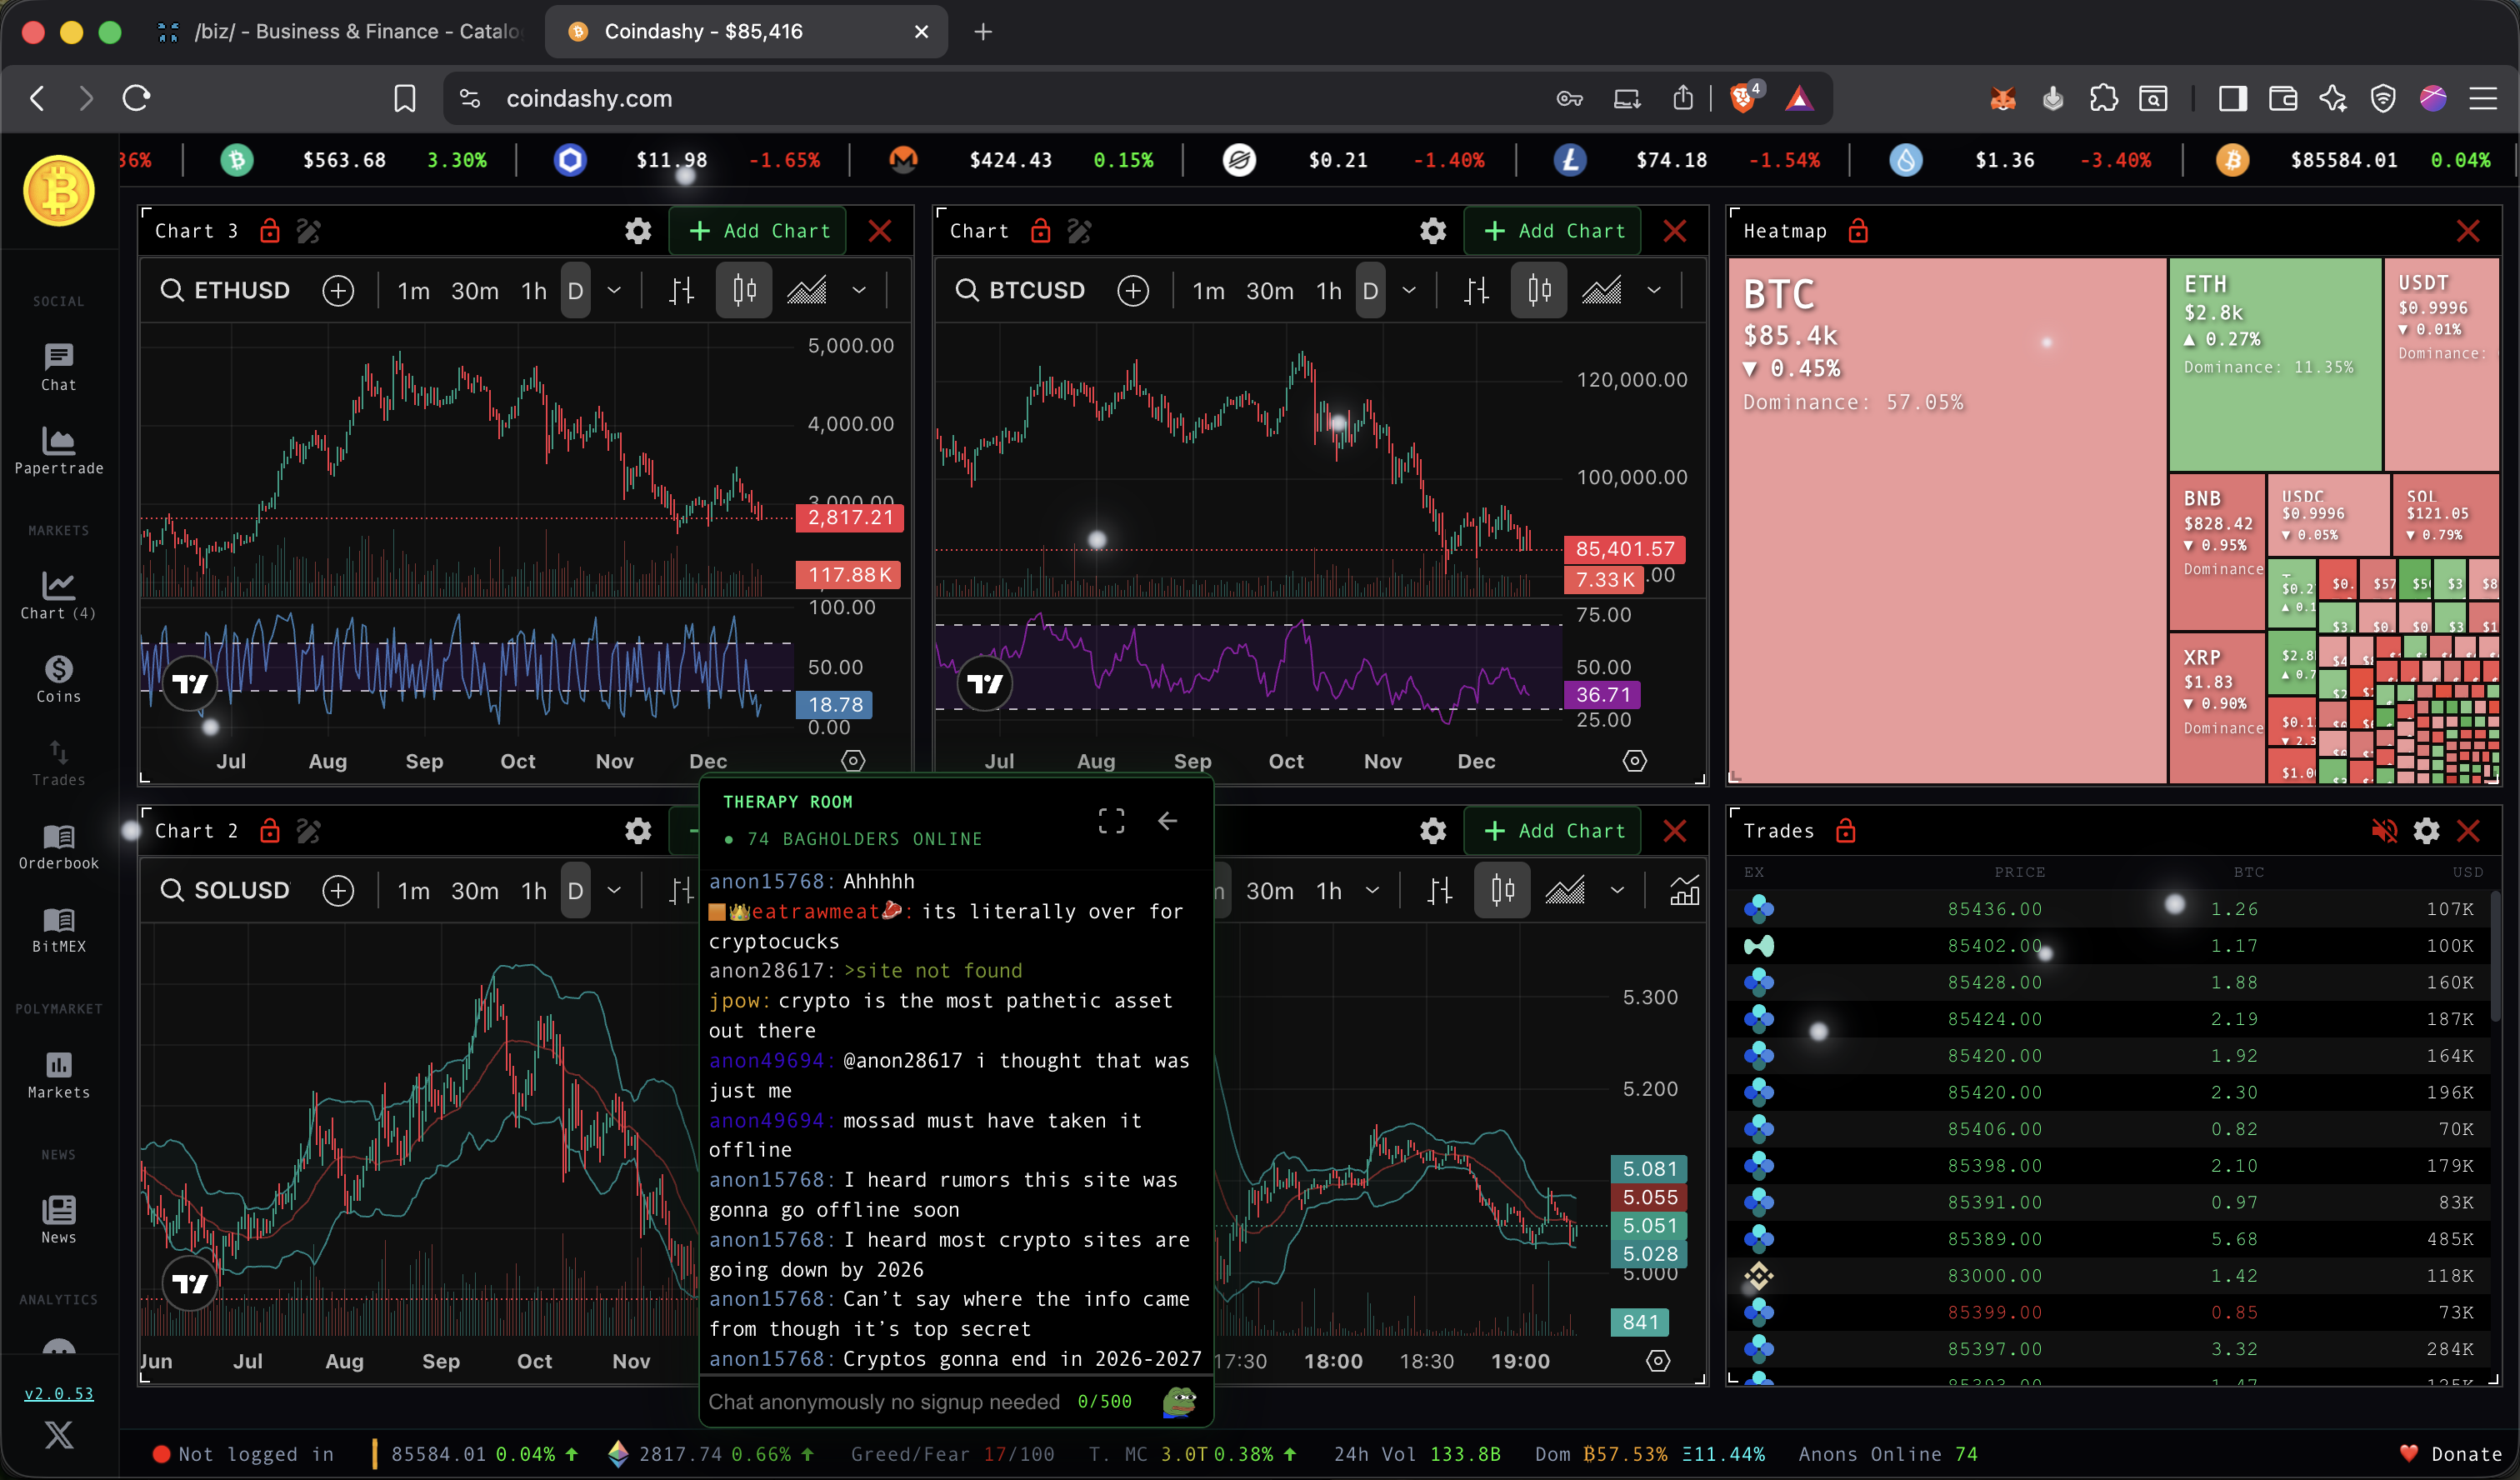The height and width of the screenshot is (1480, 2520).
Task: Toggle the lock on Chart 2
Action: [x=269, y=831]
